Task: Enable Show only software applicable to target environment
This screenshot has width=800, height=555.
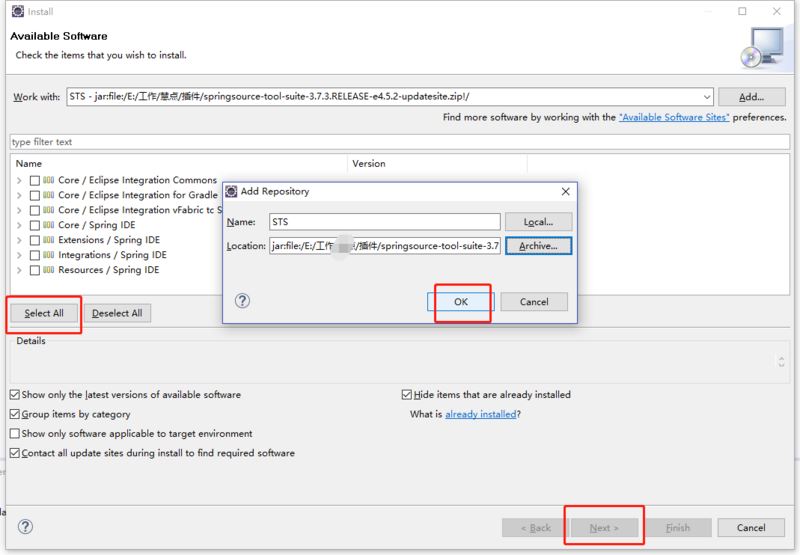Action: pos(15,434)
